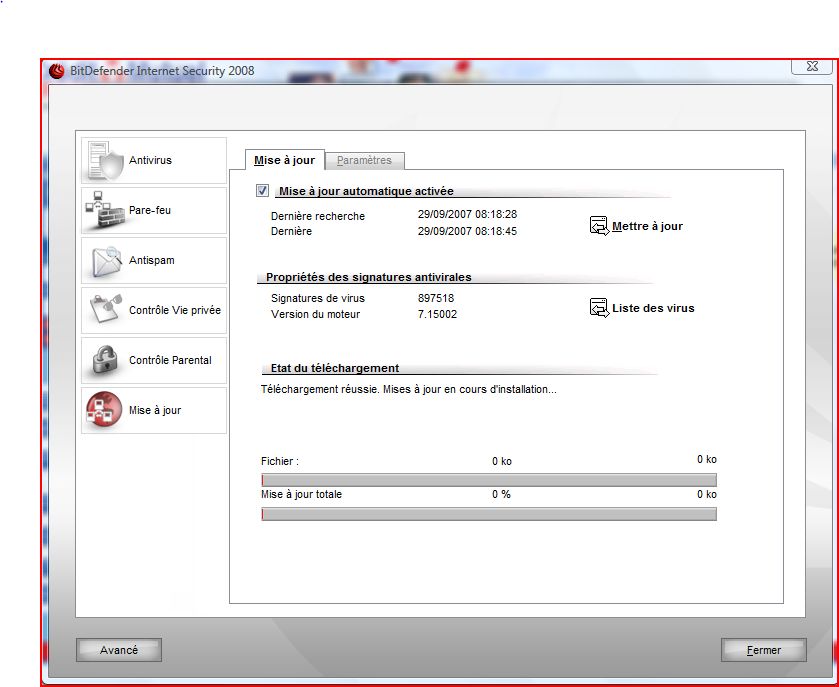Open the Antivirus shield icon
Image resolution: width=839 pixels, height=687 pixels.
105,161
